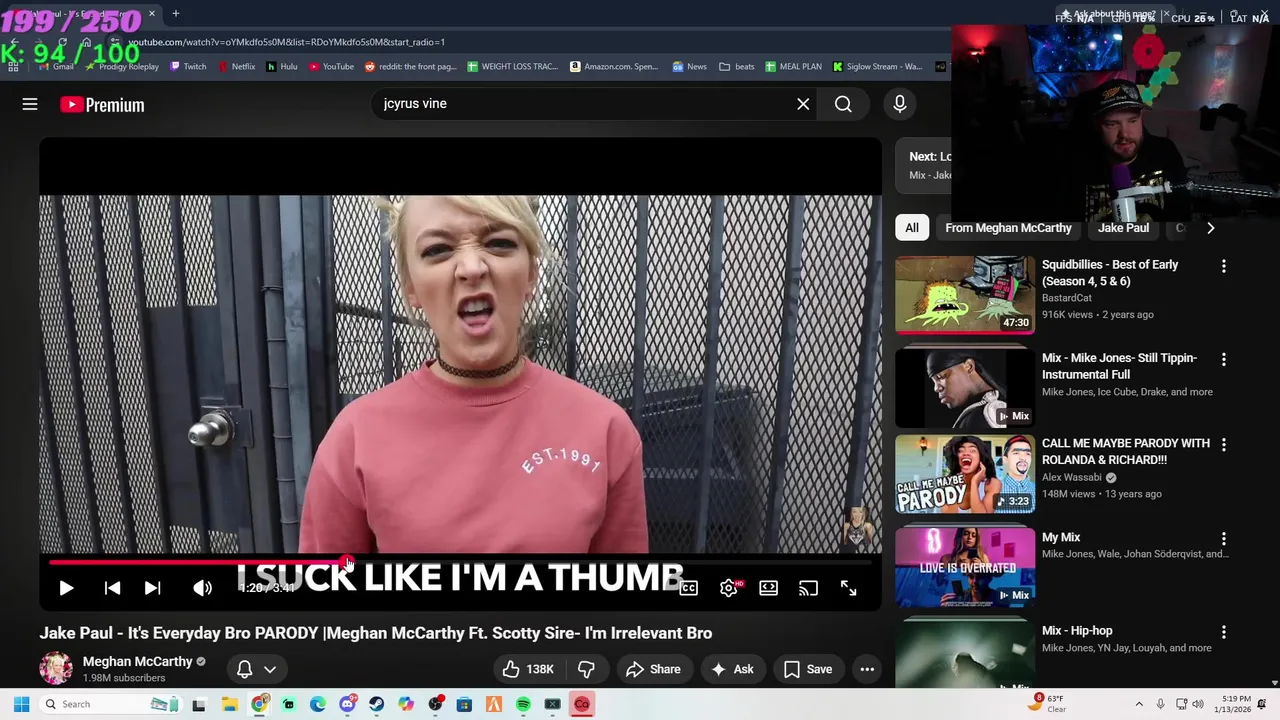Clear the search text with the X
The width and height of the screenshot is (1280, 720).
(x=803, y=104)
